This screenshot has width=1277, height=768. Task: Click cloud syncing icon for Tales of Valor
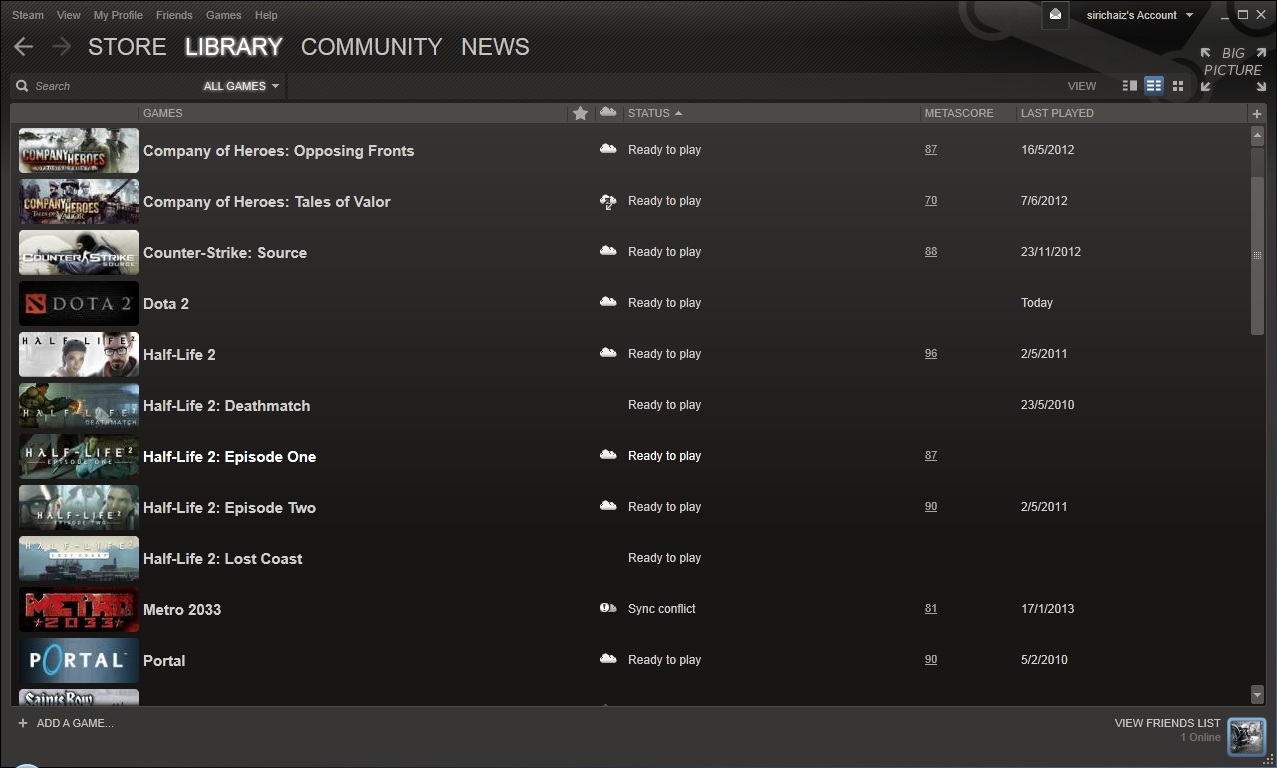coord(608,201)
